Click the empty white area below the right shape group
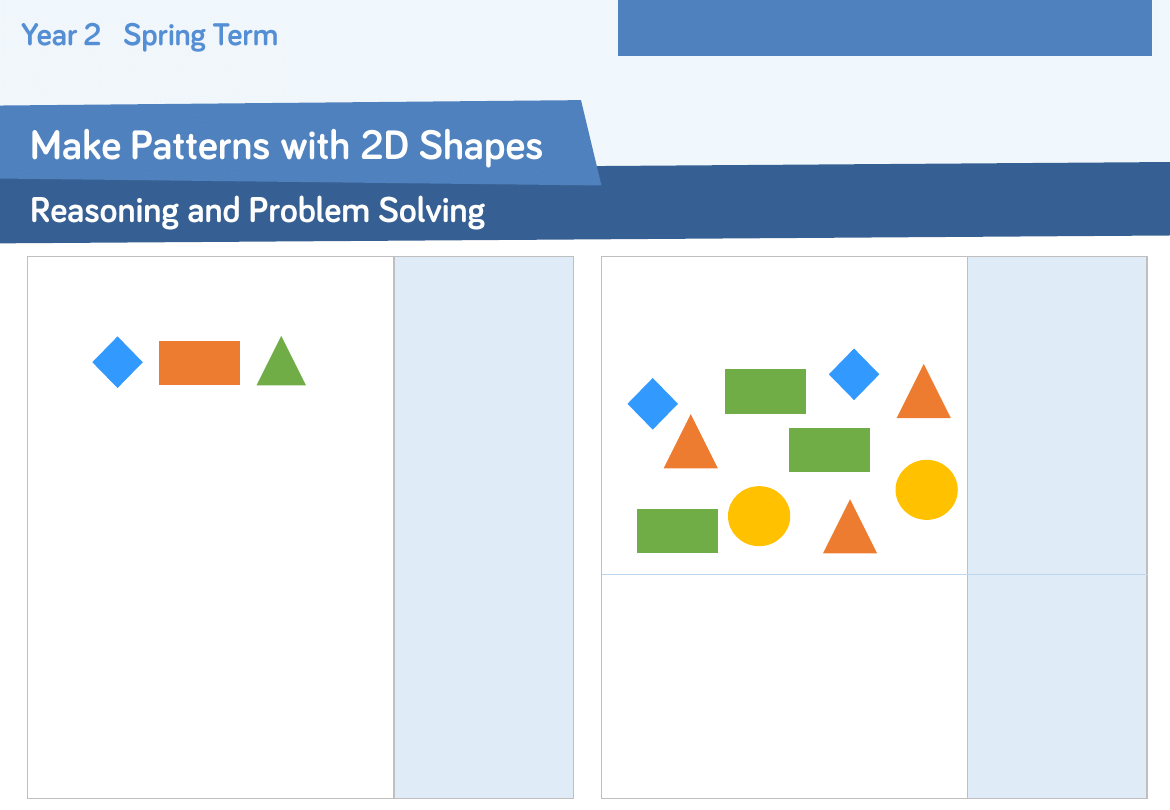This screenshot has width=1170, height=810. 784,686
